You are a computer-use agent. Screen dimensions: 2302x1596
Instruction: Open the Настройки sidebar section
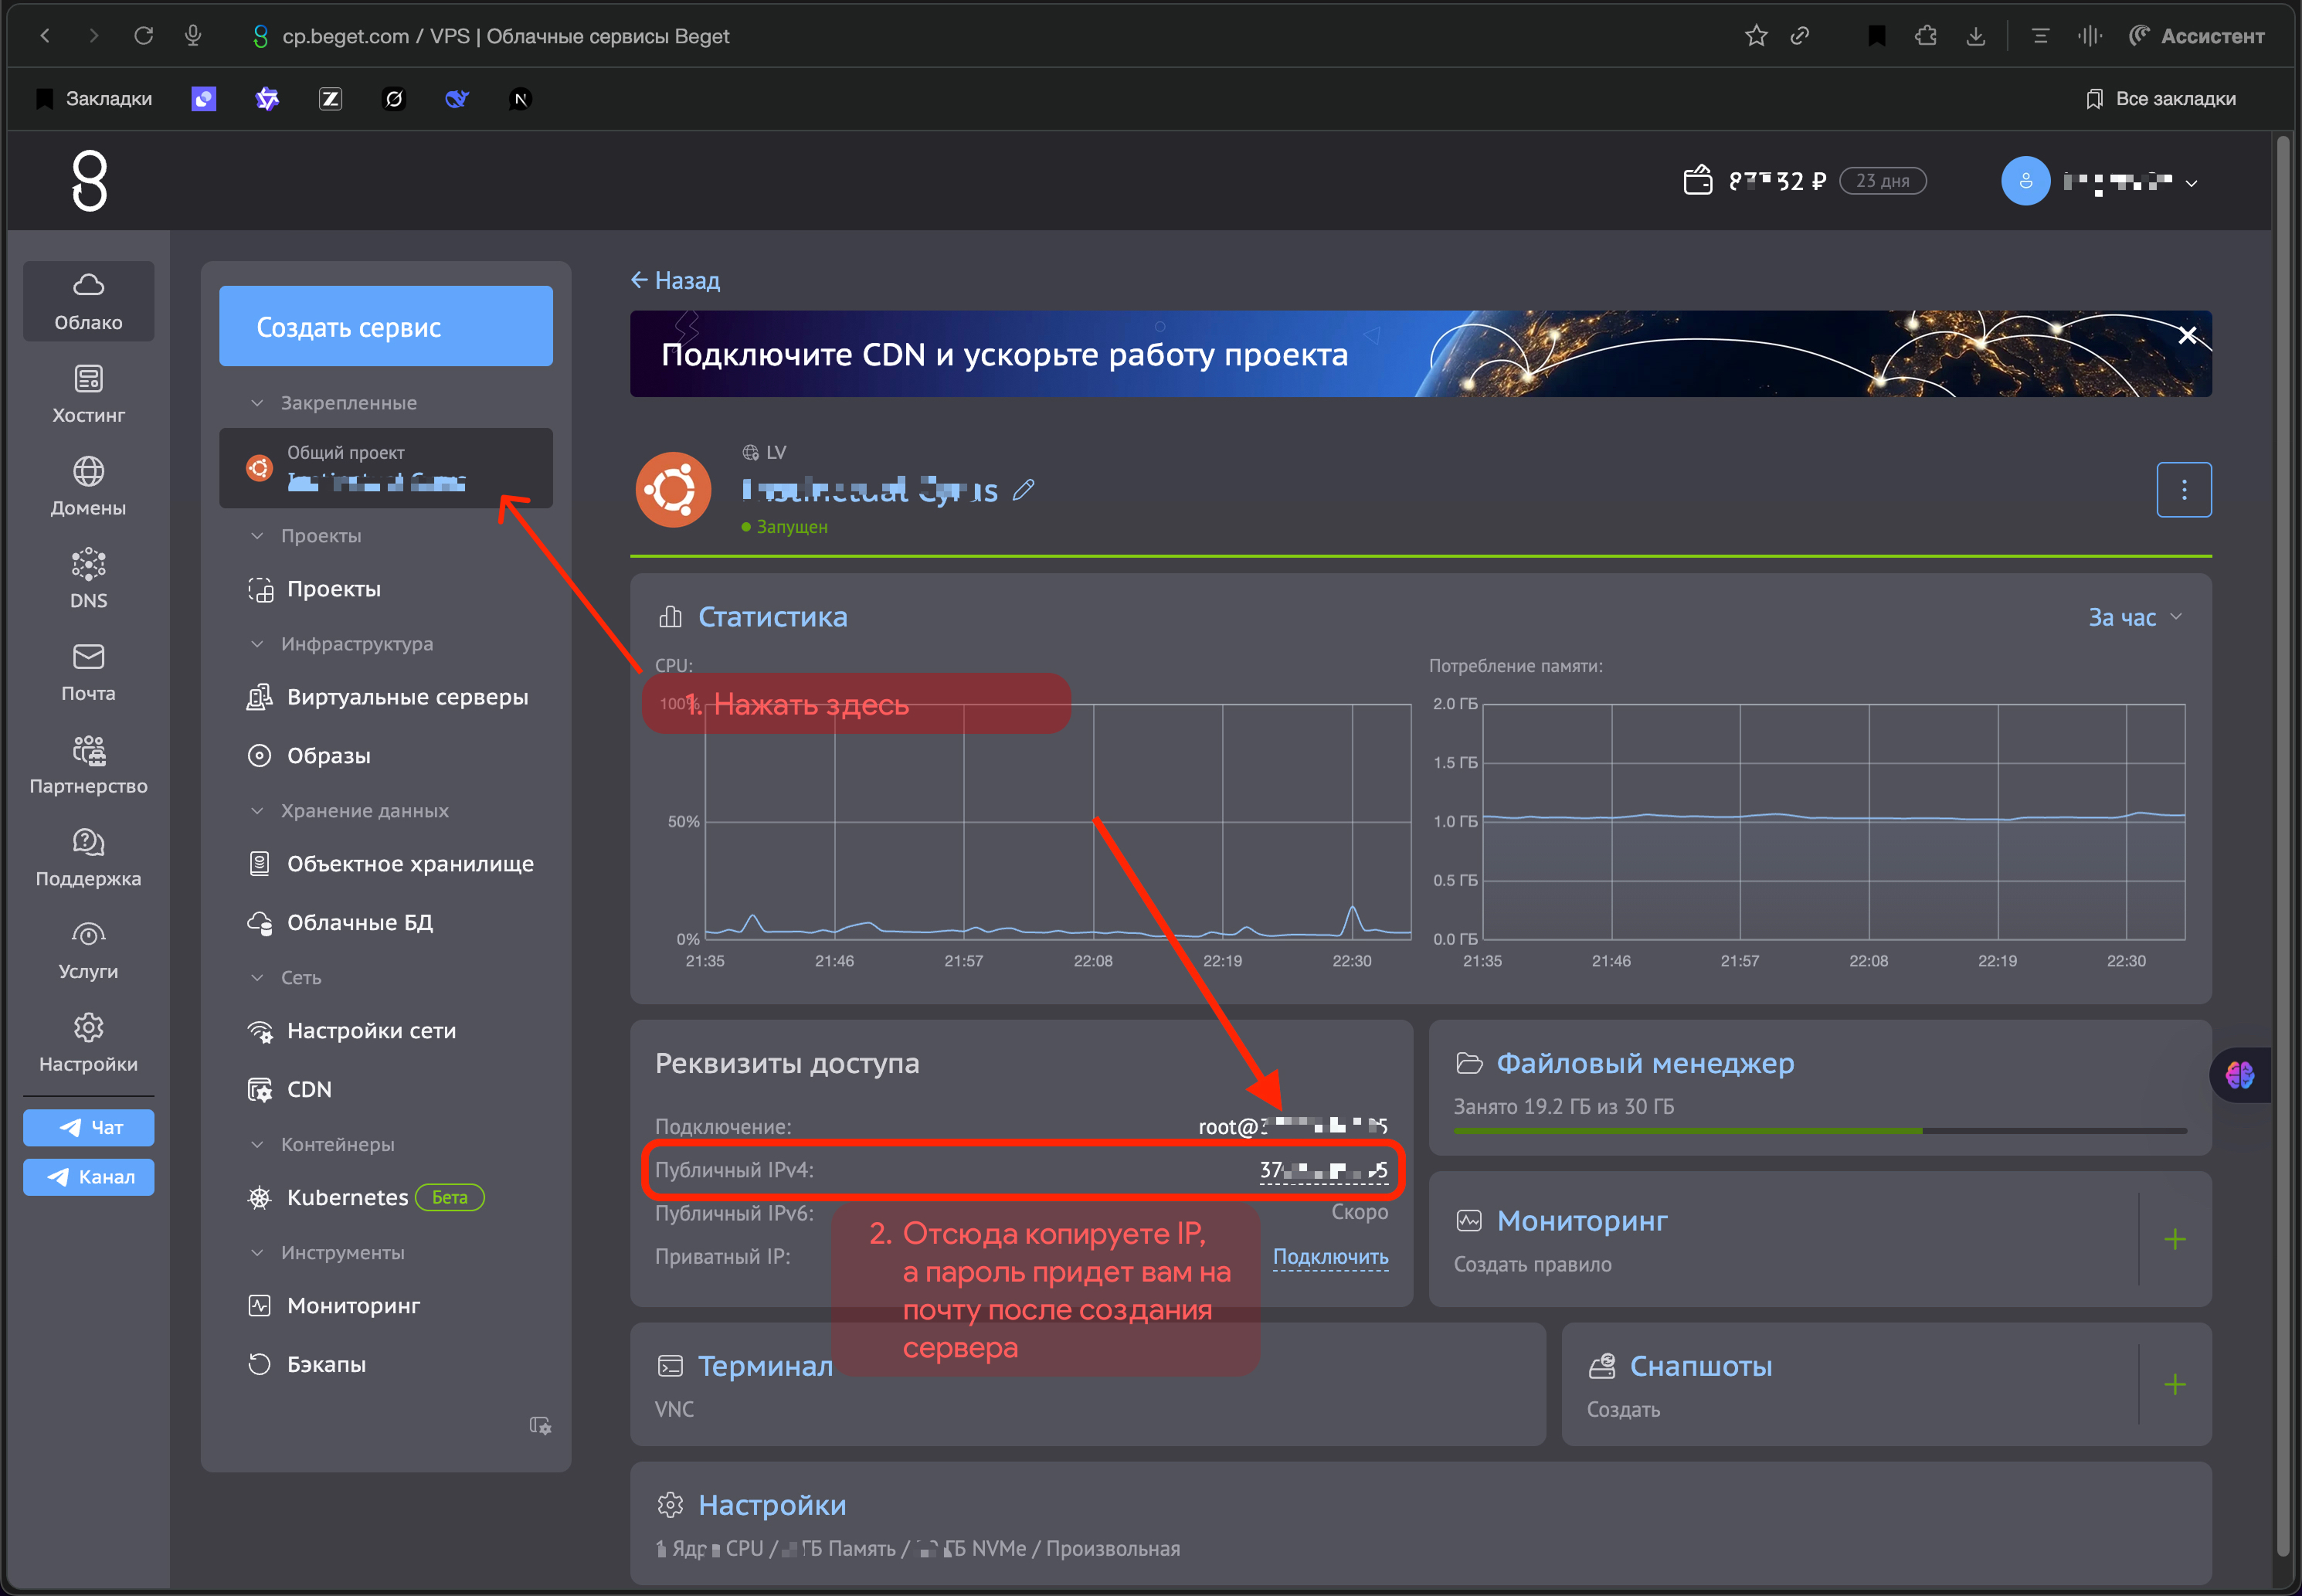[88, 1043]
